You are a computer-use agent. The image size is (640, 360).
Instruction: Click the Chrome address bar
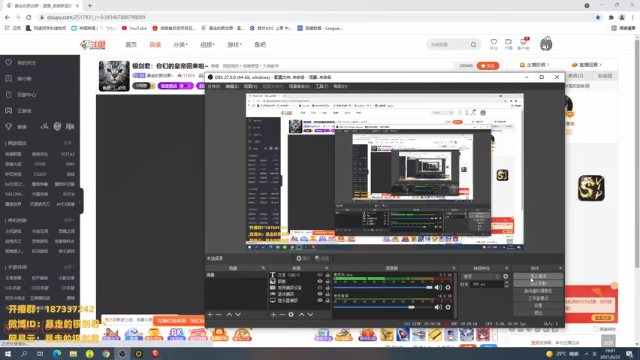[314, 17]
